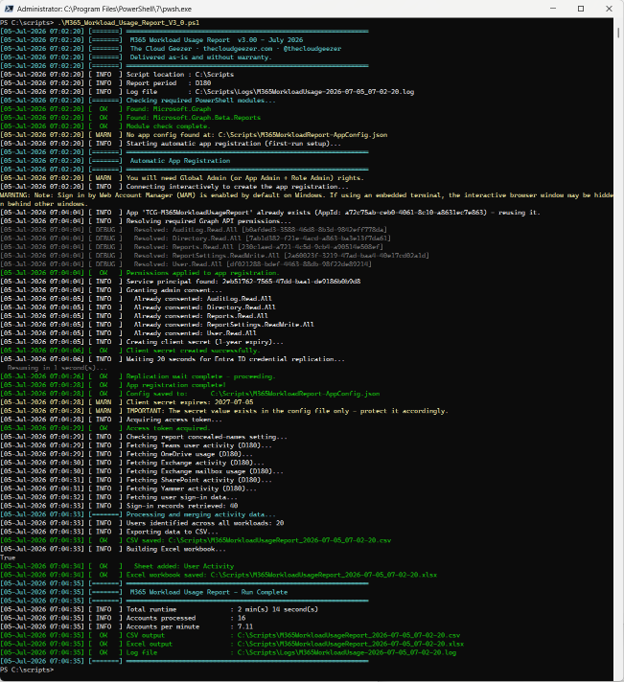This screenshot has height=682, width=624.
Task: Click 'Already consented: Reports.Read.All'
Action: point(201,316)
